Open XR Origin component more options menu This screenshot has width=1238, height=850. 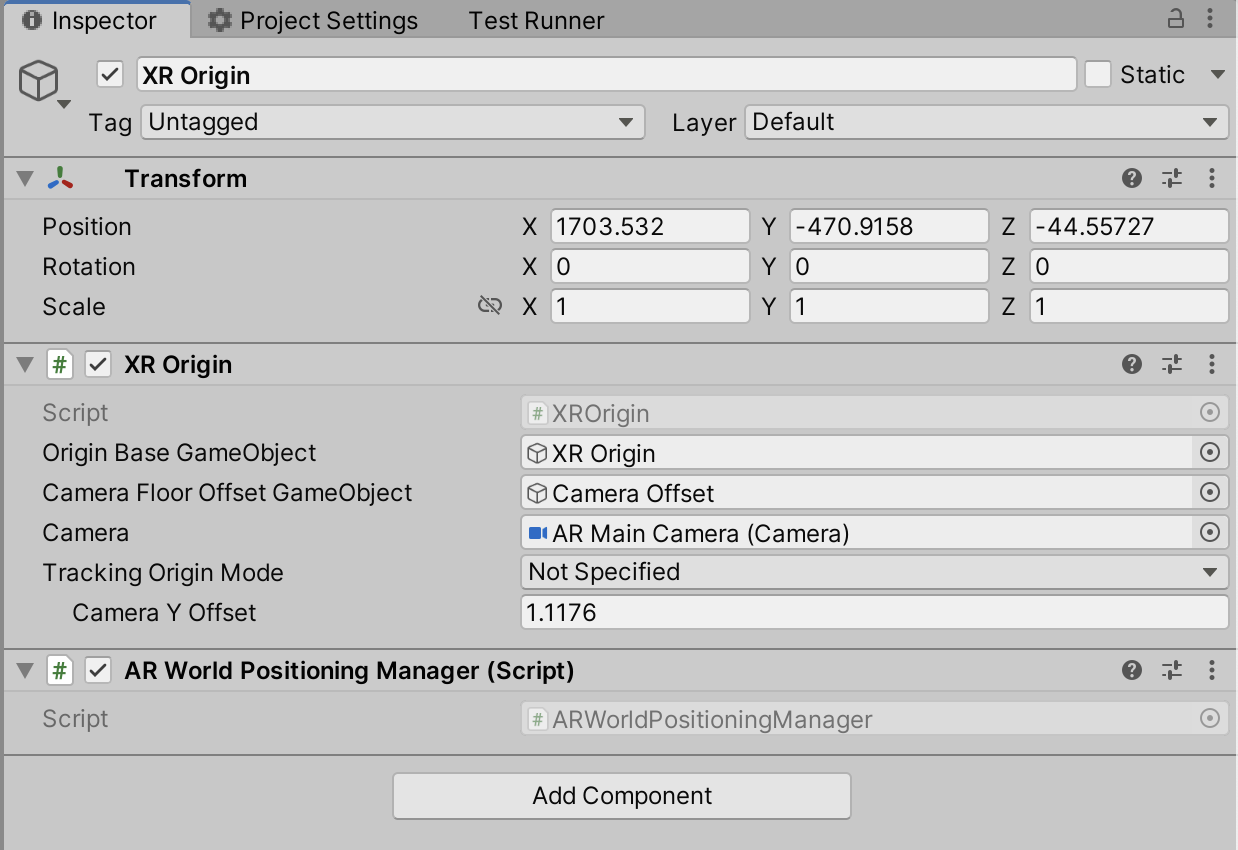coord(1212,364)
